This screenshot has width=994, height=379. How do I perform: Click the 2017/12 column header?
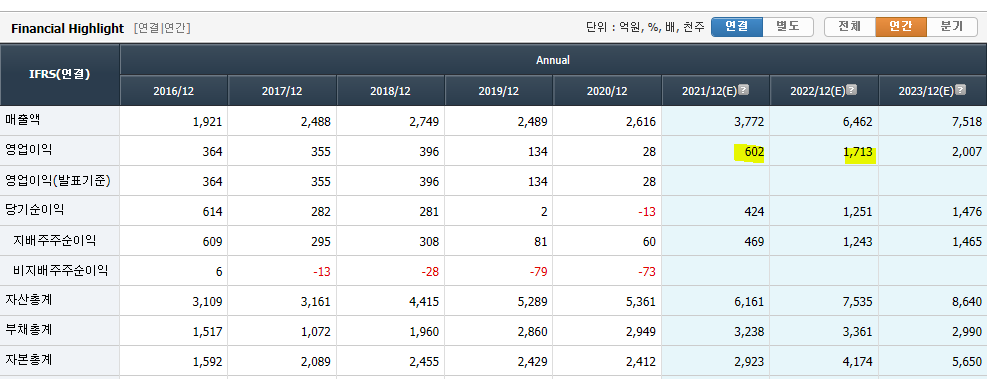click(282, 91)
